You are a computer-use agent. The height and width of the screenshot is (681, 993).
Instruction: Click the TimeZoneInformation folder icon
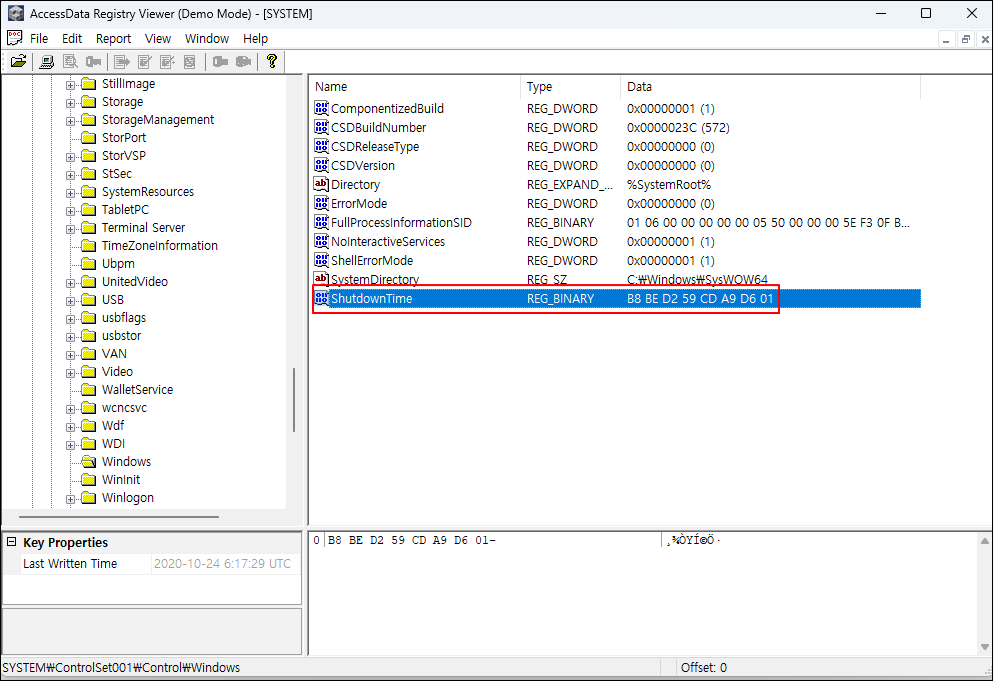pos(89,245)
